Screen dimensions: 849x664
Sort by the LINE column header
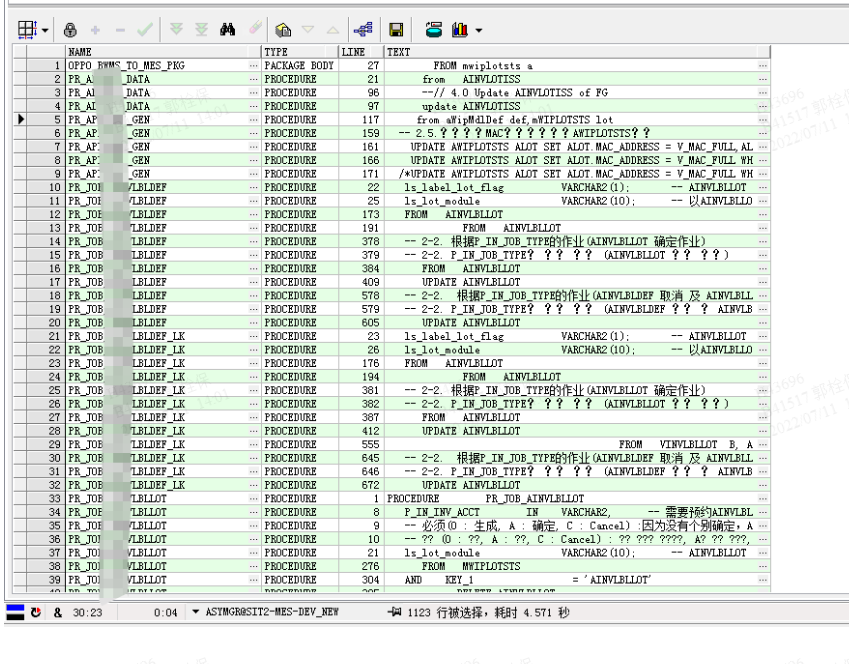(361, 52)
